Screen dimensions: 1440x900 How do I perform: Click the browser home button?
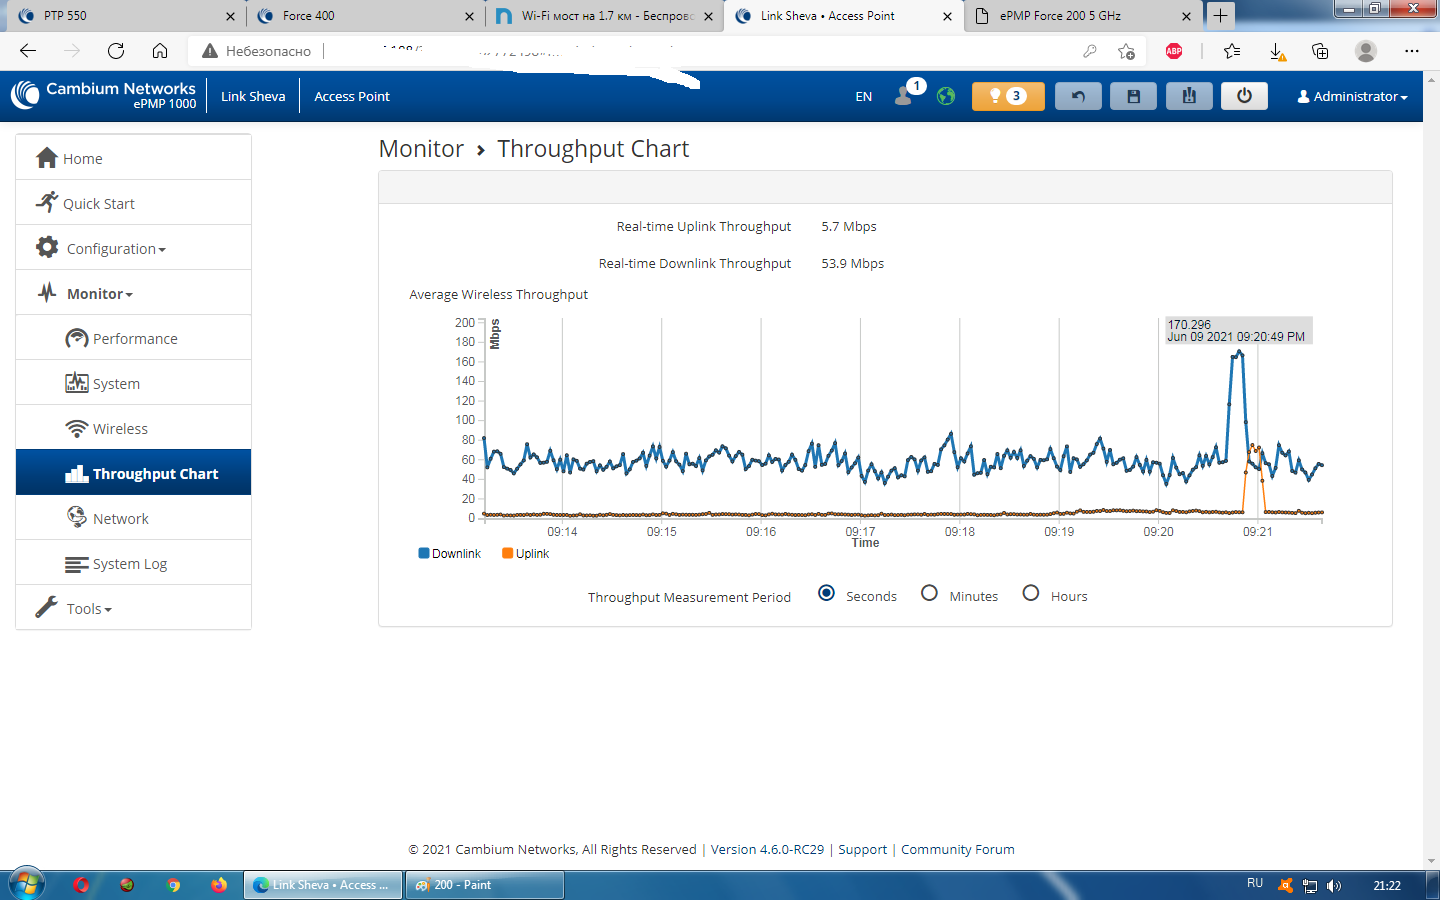pos(160,51)
